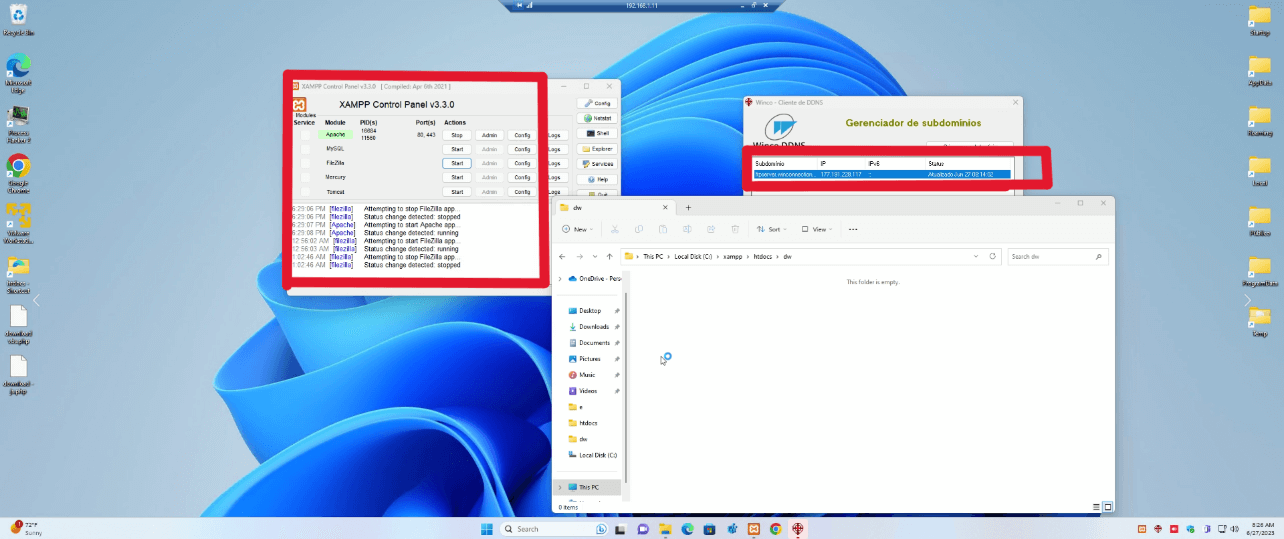
Task: Open the Windows Start menu
Action: coord(487,528)
